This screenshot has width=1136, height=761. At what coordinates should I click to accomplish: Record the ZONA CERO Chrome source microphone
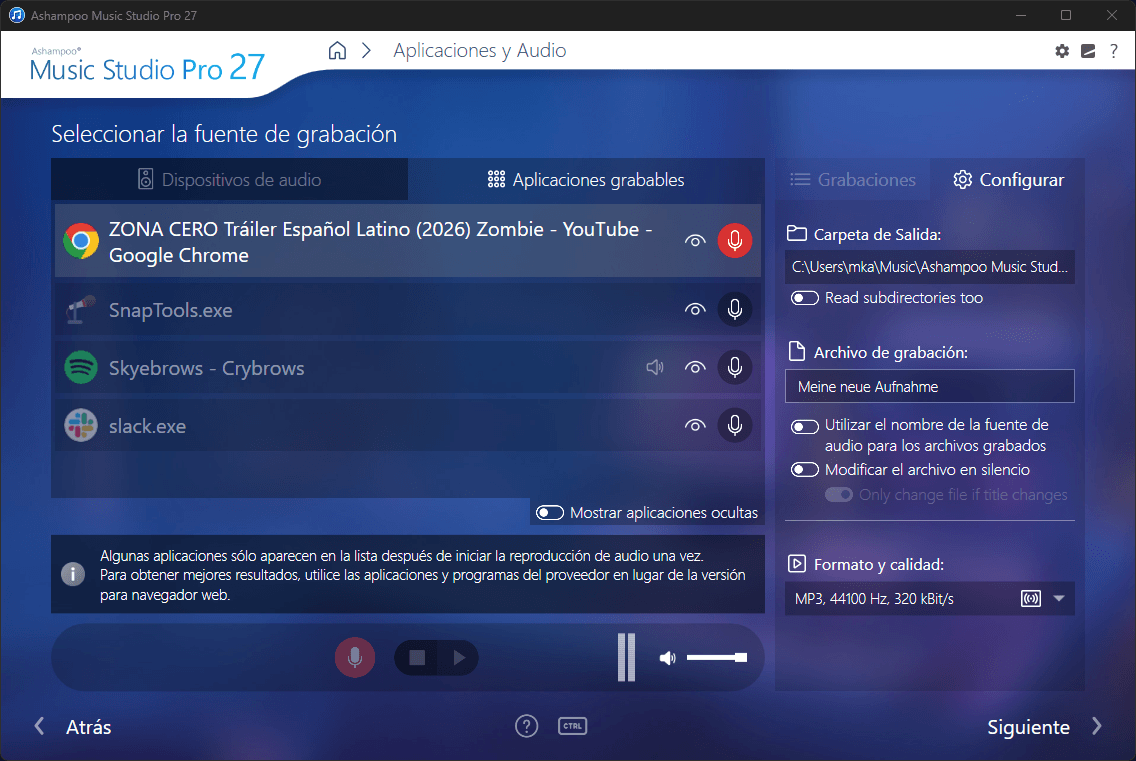735,241
